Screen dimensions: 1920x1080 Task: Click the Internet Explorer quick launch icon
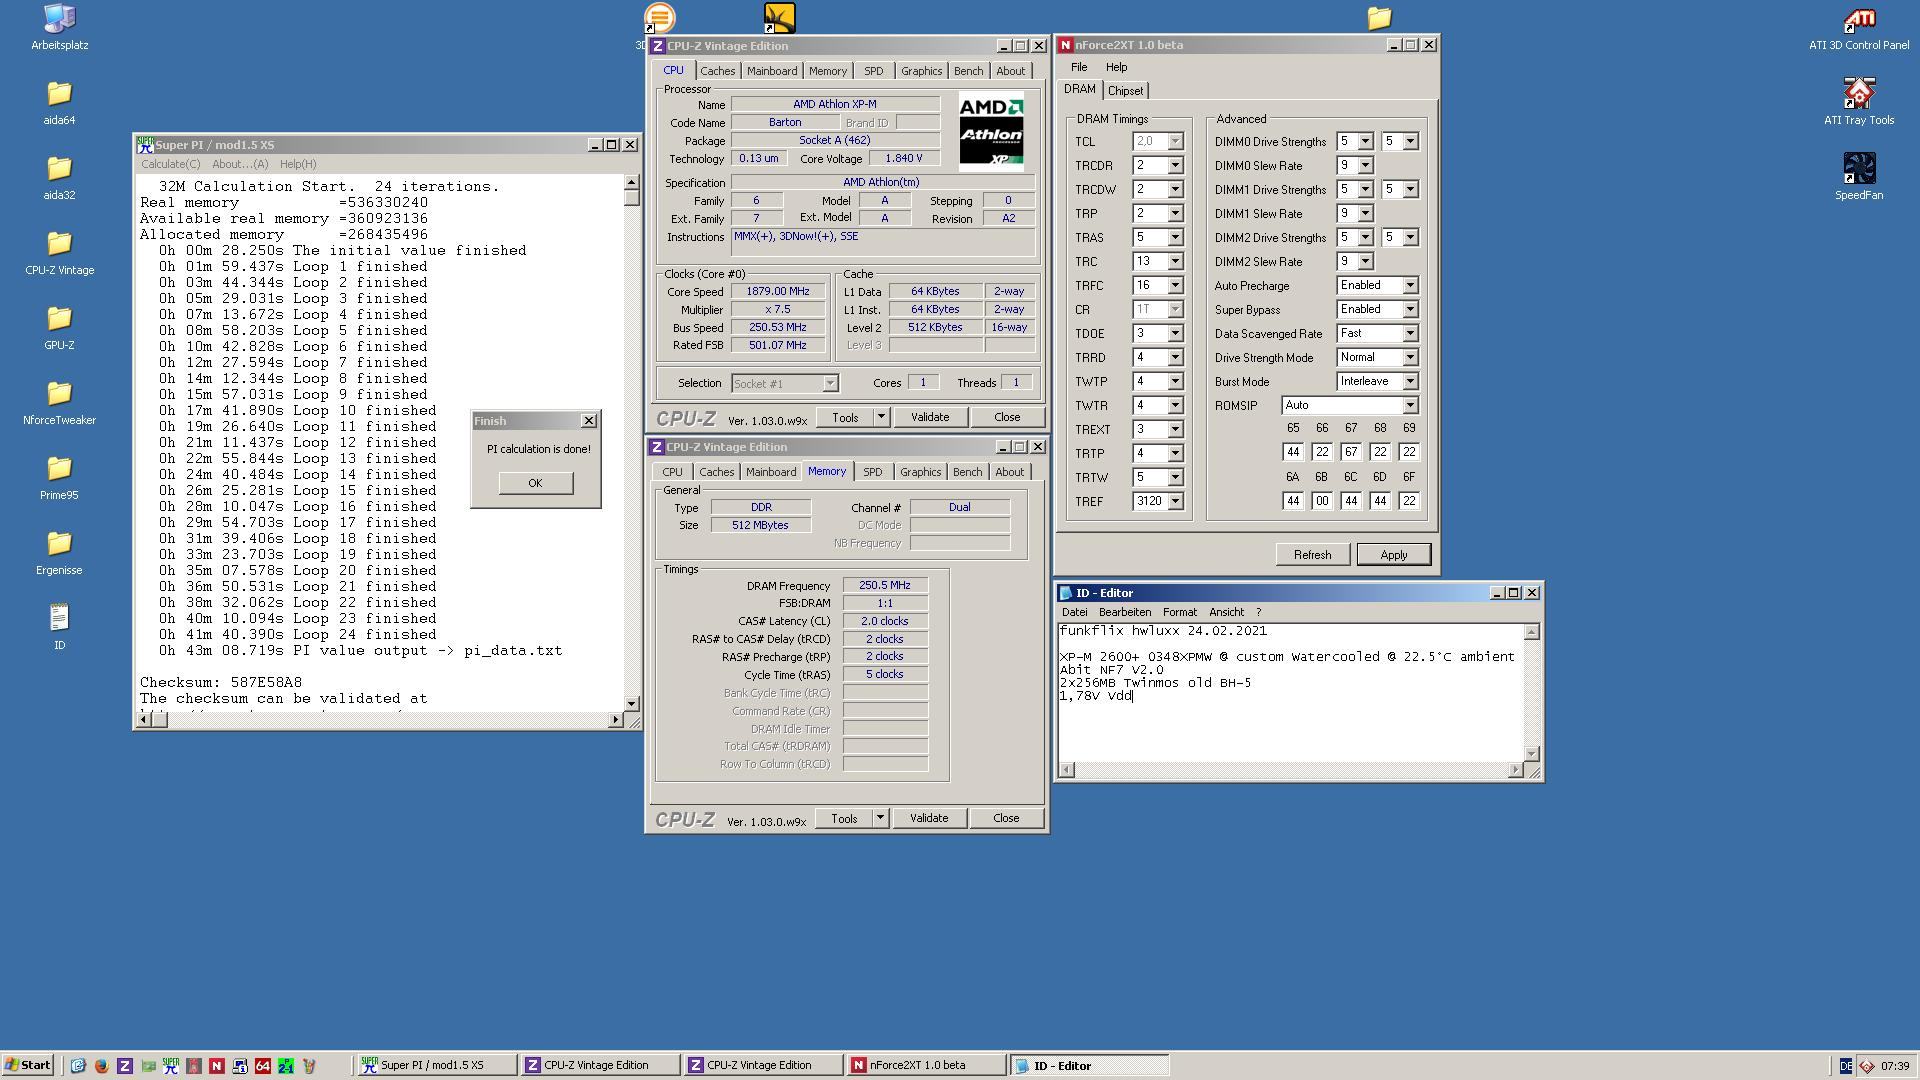(78, 1066)
